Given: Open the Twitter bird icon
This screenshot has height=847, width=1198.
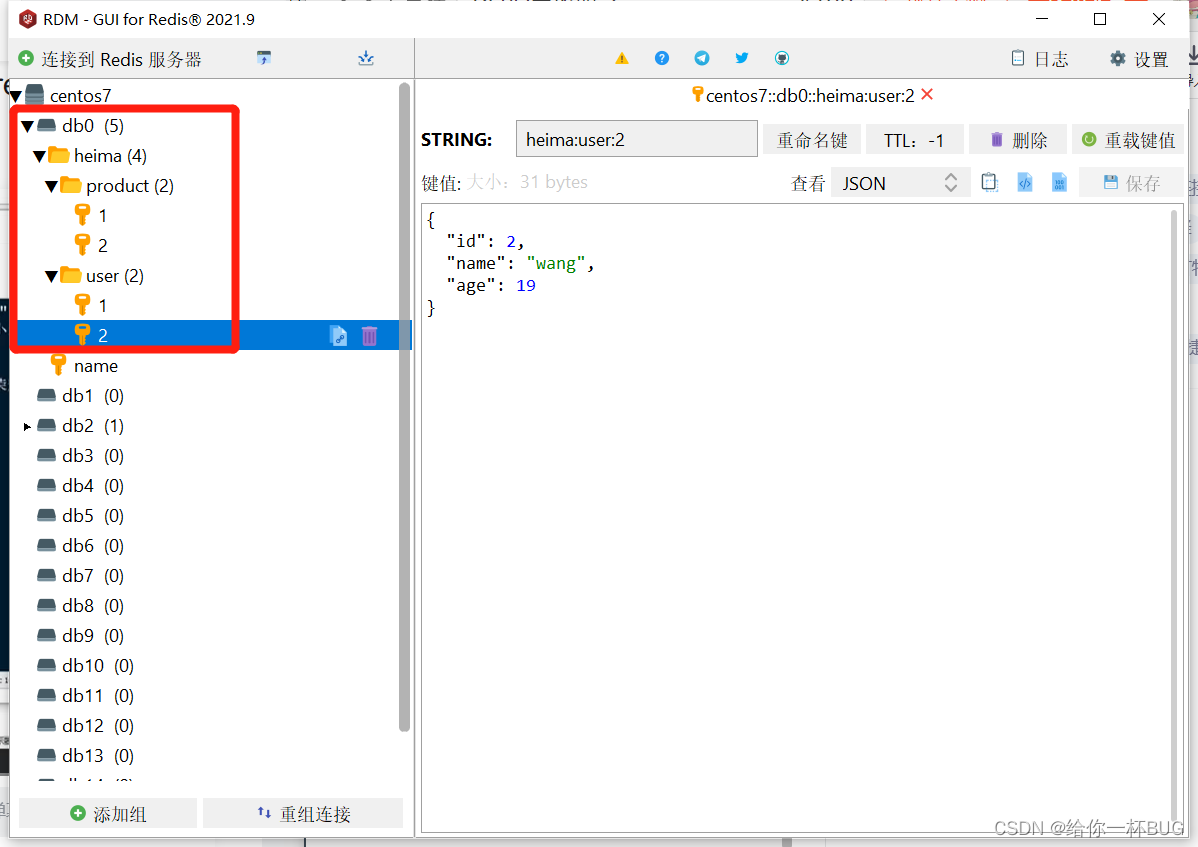Looking at the screenshot, I should pos(742,58).
